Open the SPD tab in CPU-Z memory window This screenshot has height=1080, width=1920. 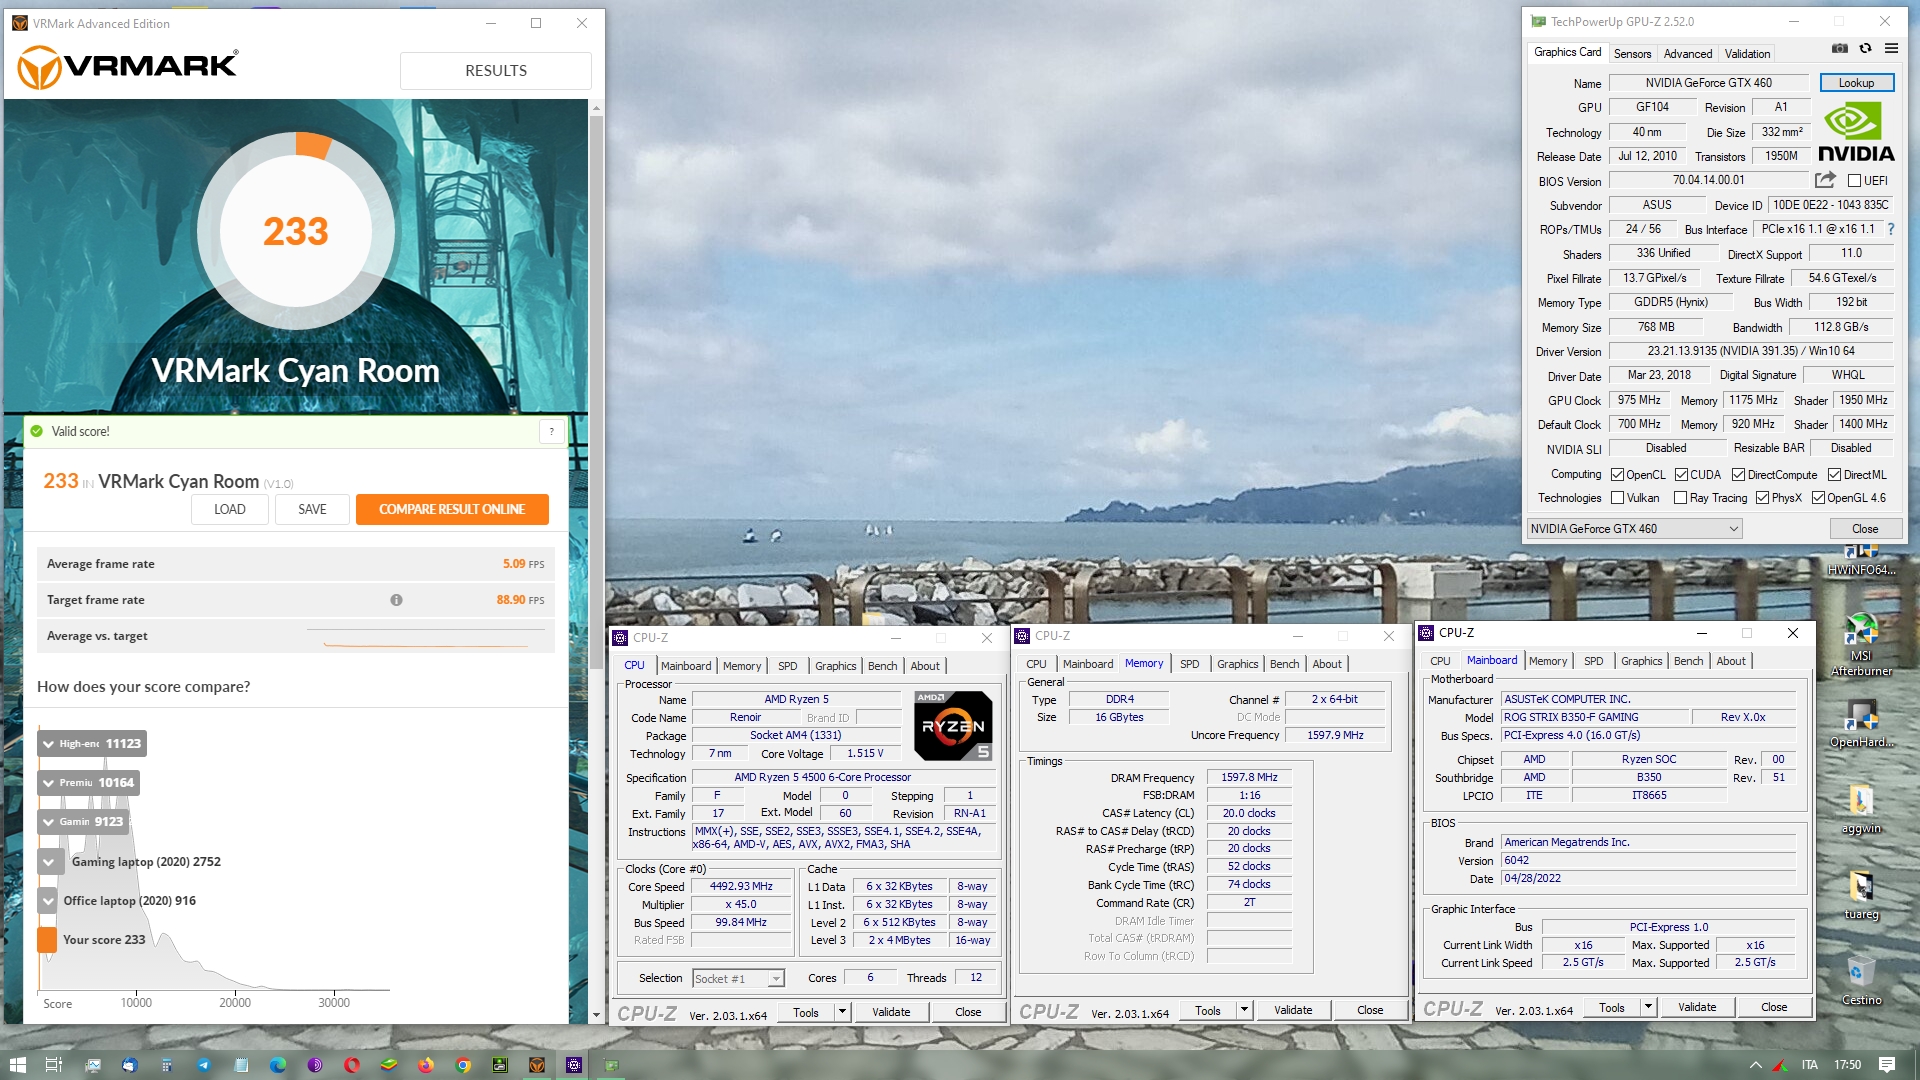[1189, 664]
